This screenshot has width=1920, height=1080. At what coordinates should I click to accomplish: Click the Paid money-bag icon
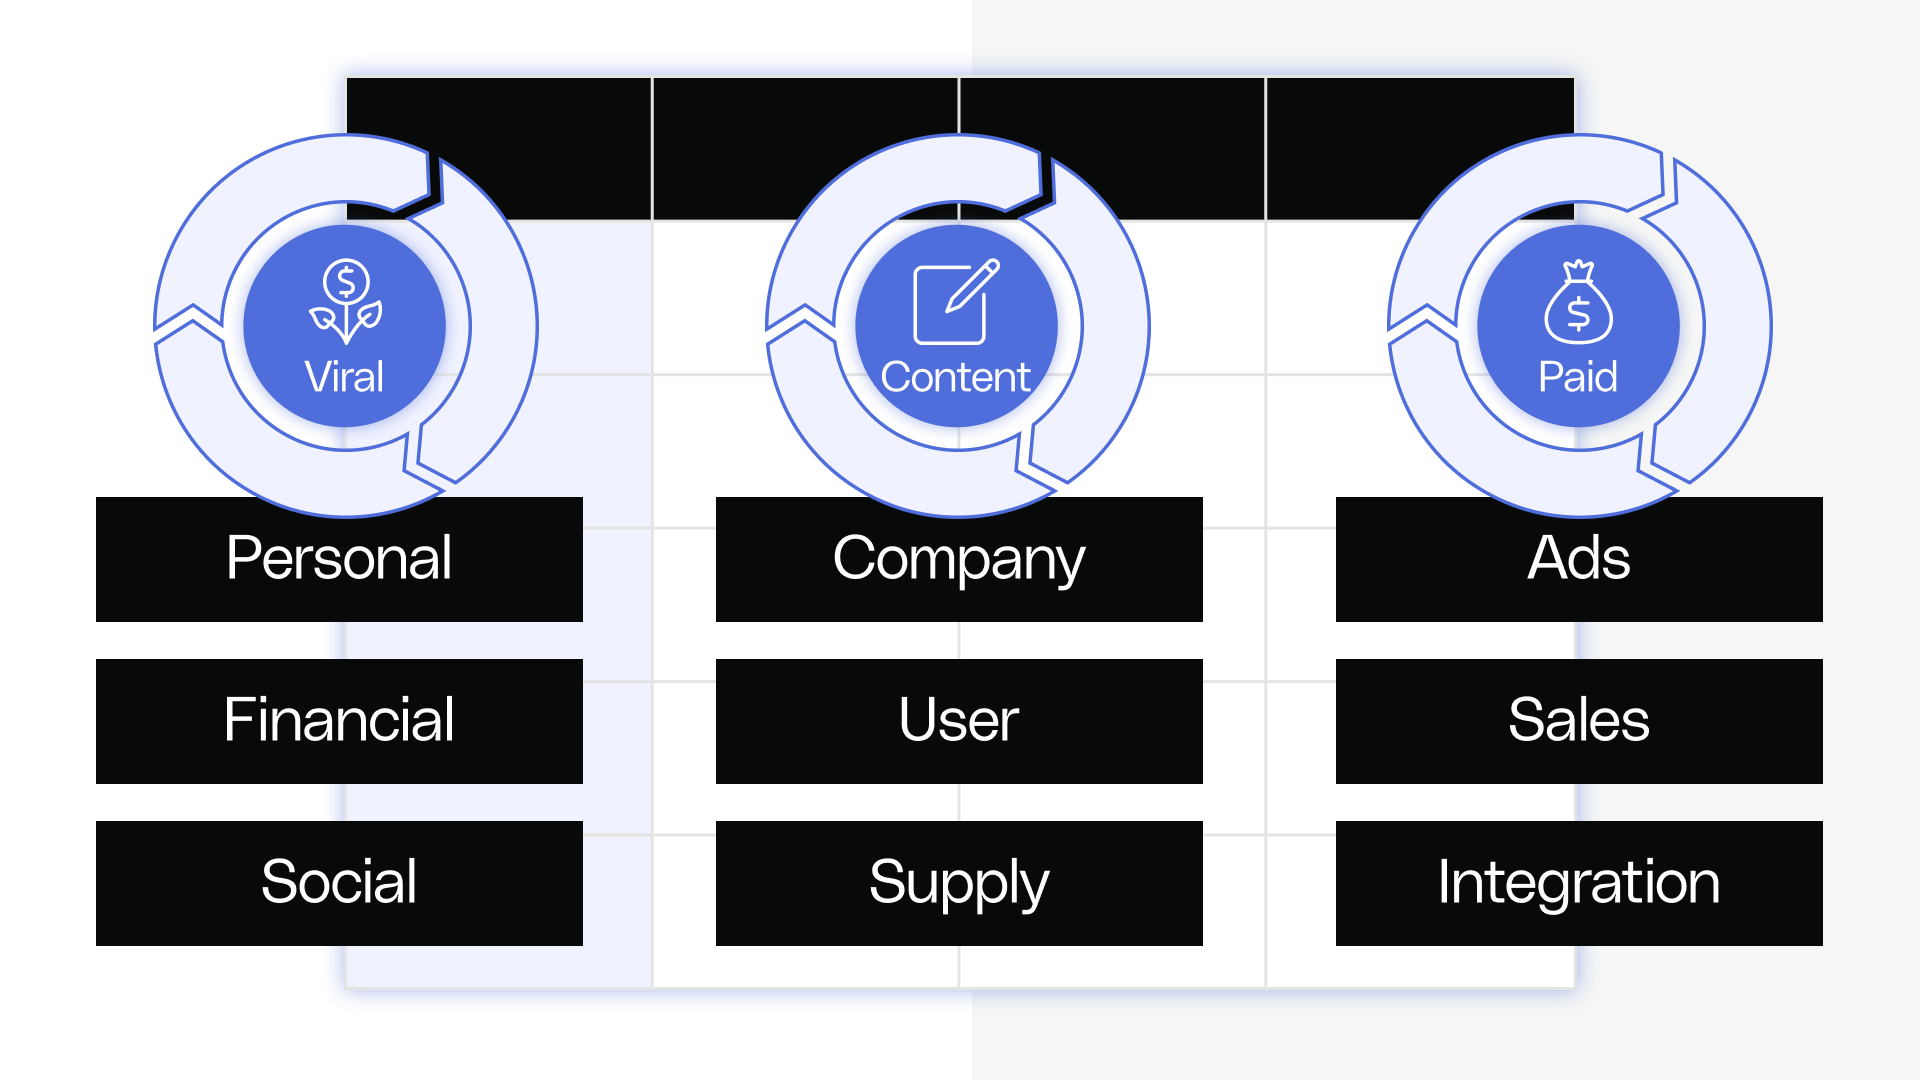[1578, 302]
